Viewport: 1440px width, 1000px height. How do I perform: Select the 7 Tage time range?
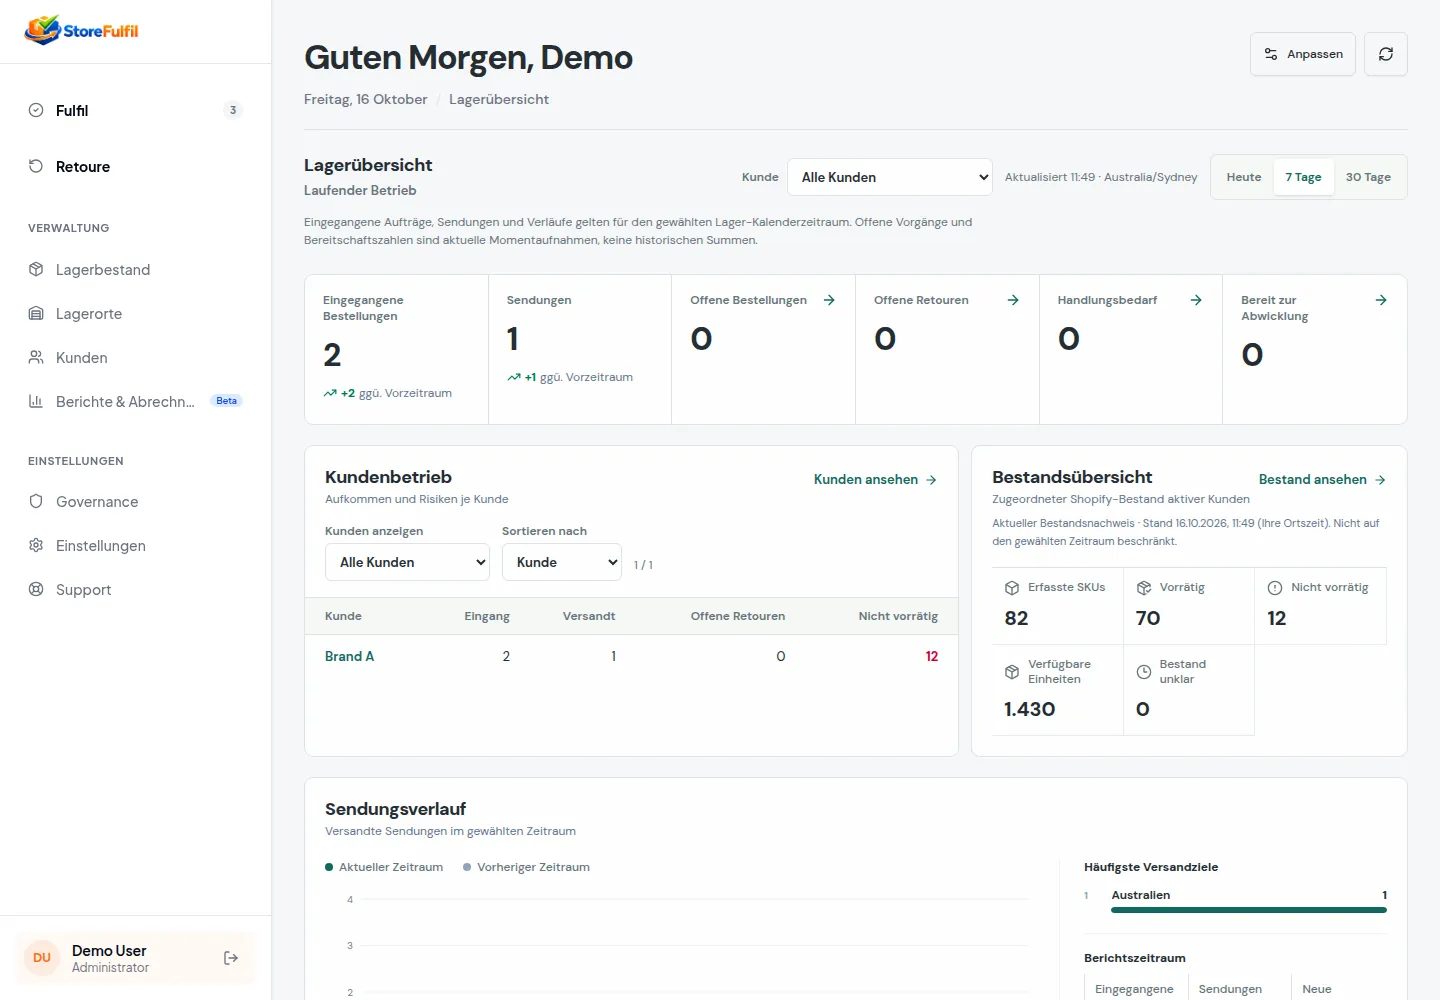pos(1303,177)
